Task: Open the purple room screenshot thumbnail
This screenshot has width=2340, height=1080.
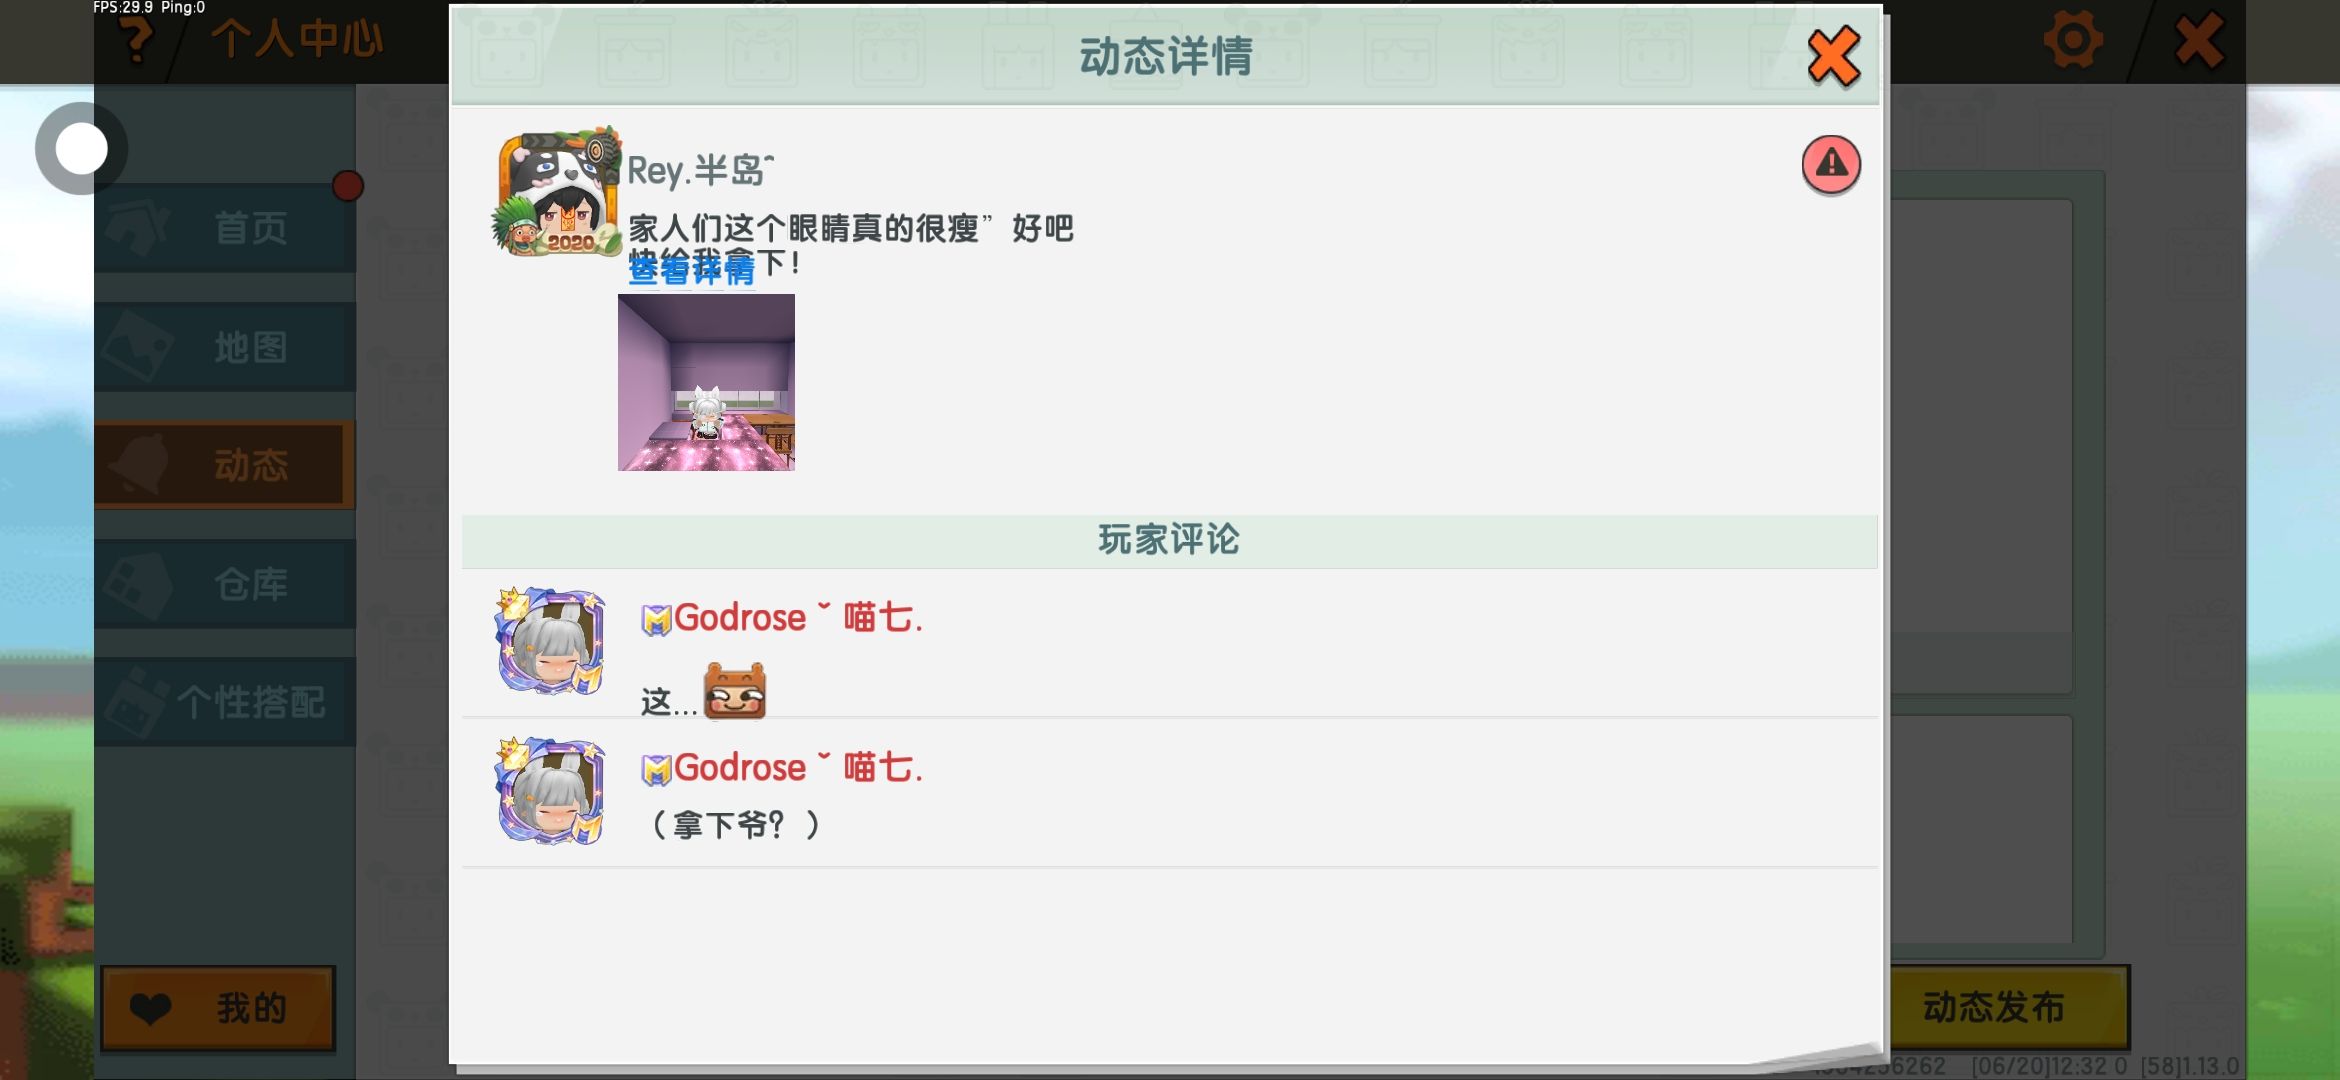Action: tap(706, 382)
